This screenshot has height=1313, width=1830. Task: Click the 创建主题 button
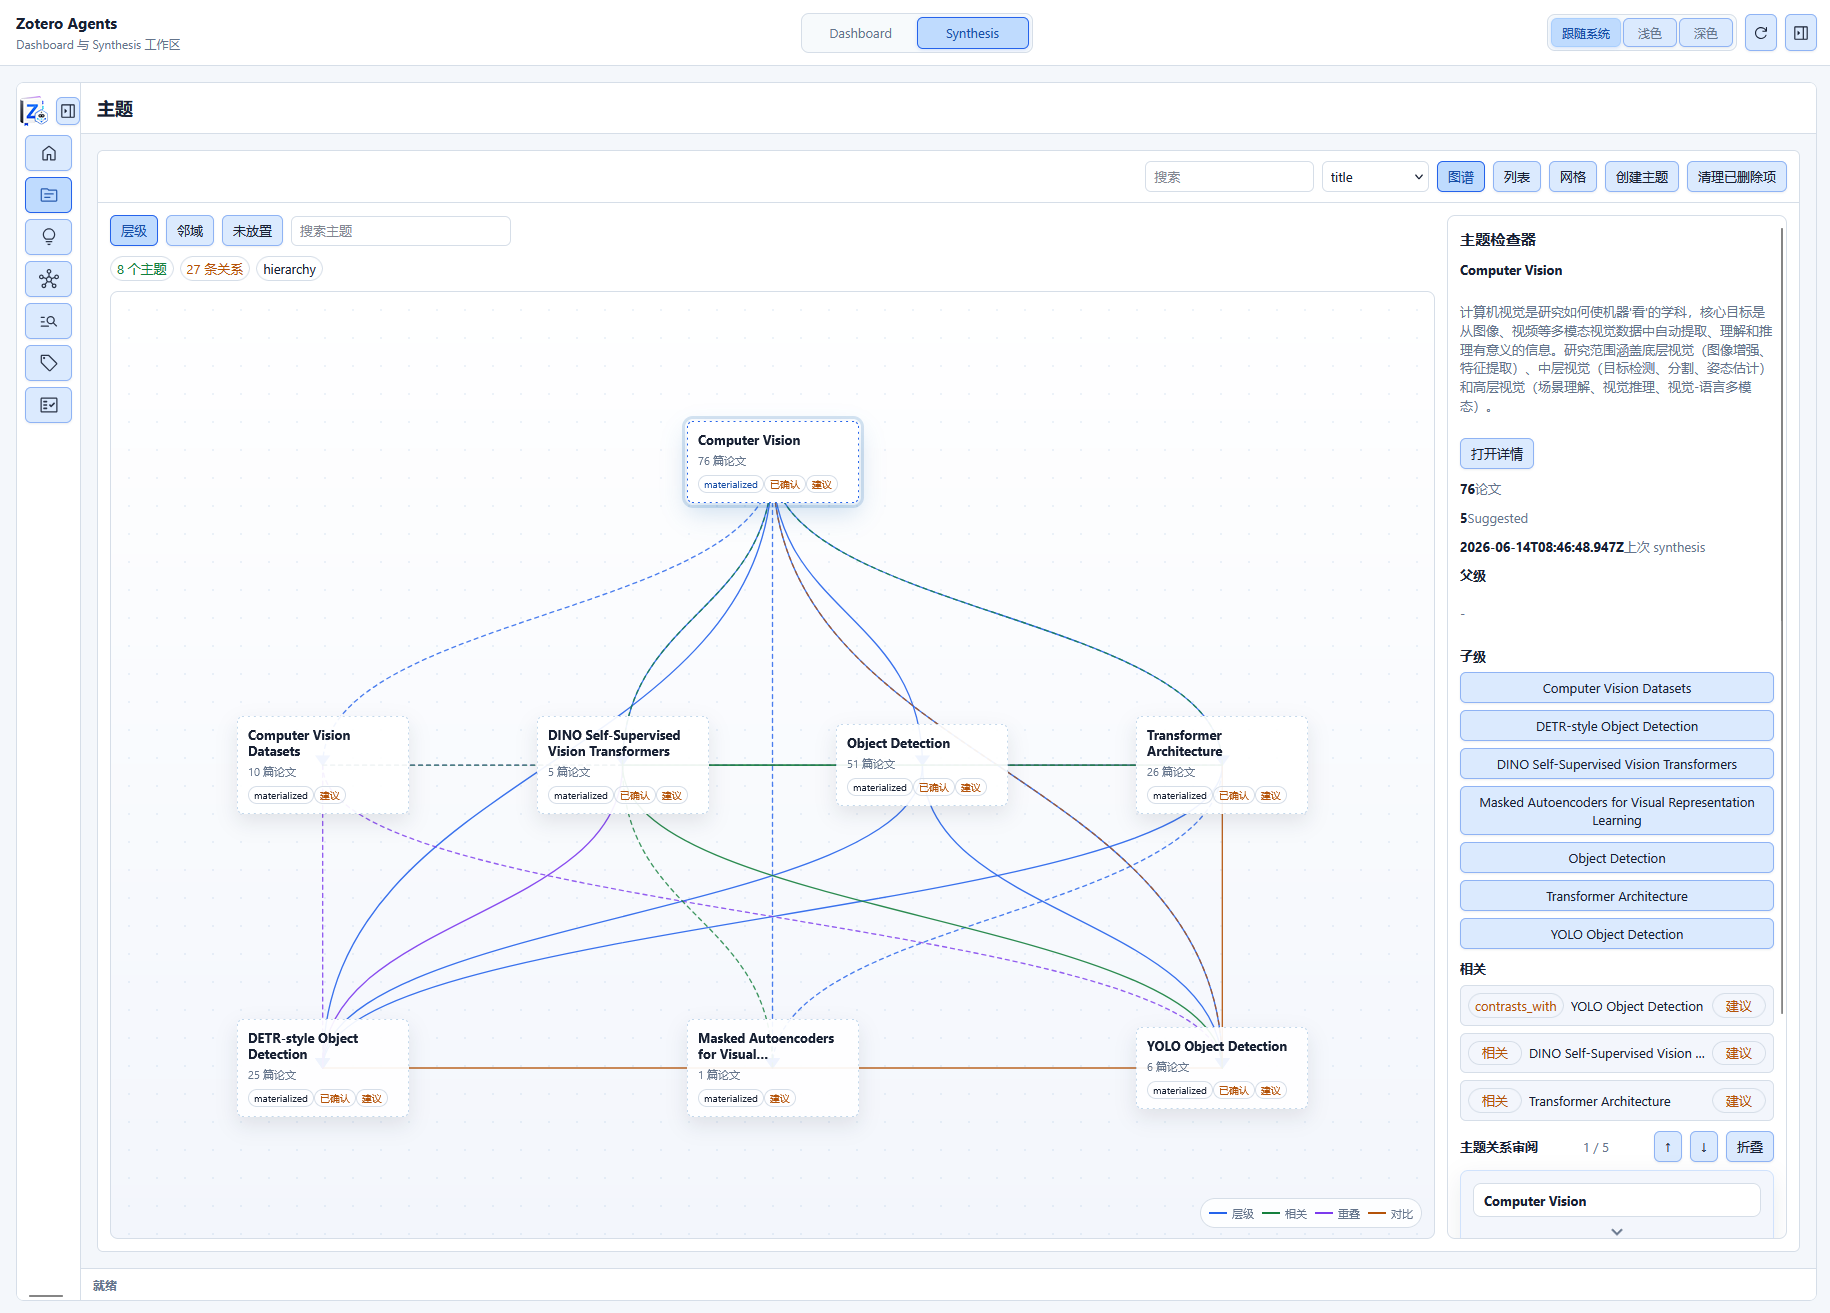[x=1641, y=177]
